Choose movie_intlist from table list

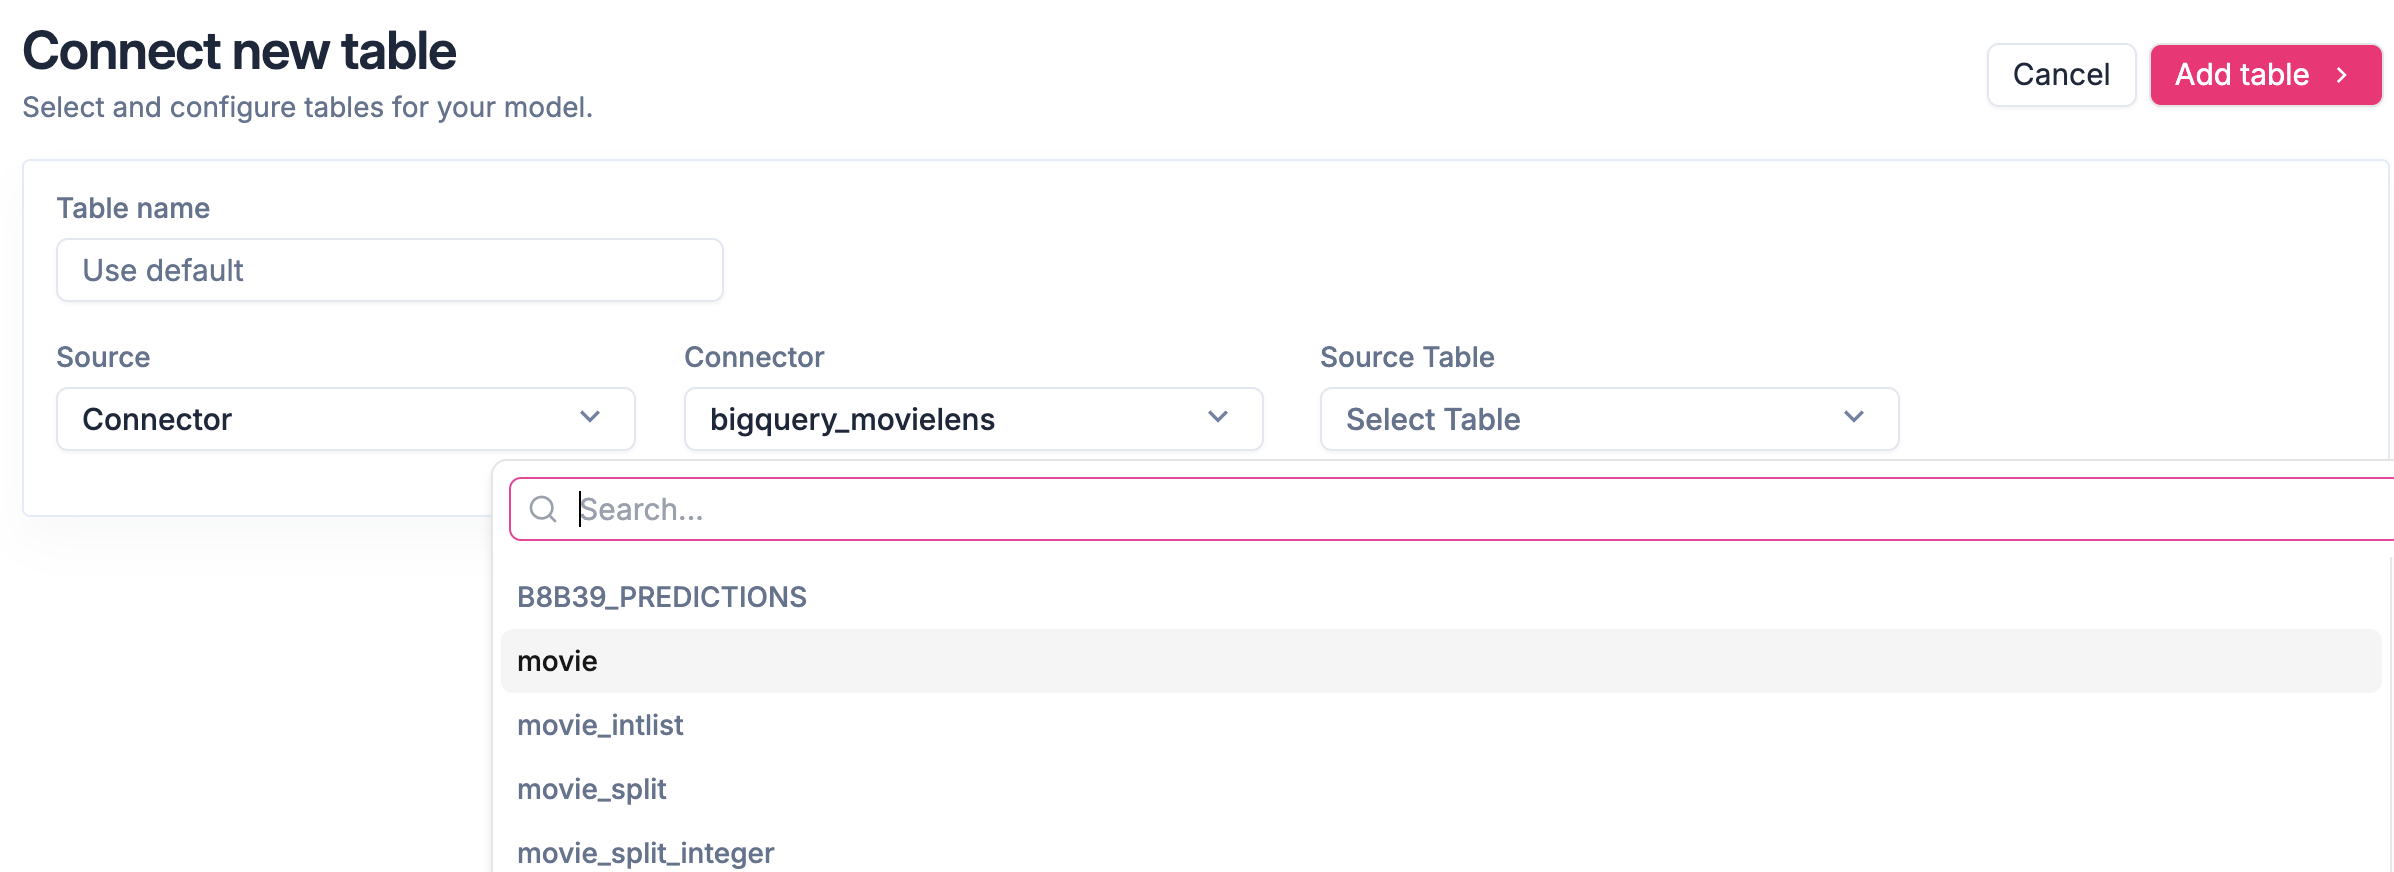tap(1441, 725)
